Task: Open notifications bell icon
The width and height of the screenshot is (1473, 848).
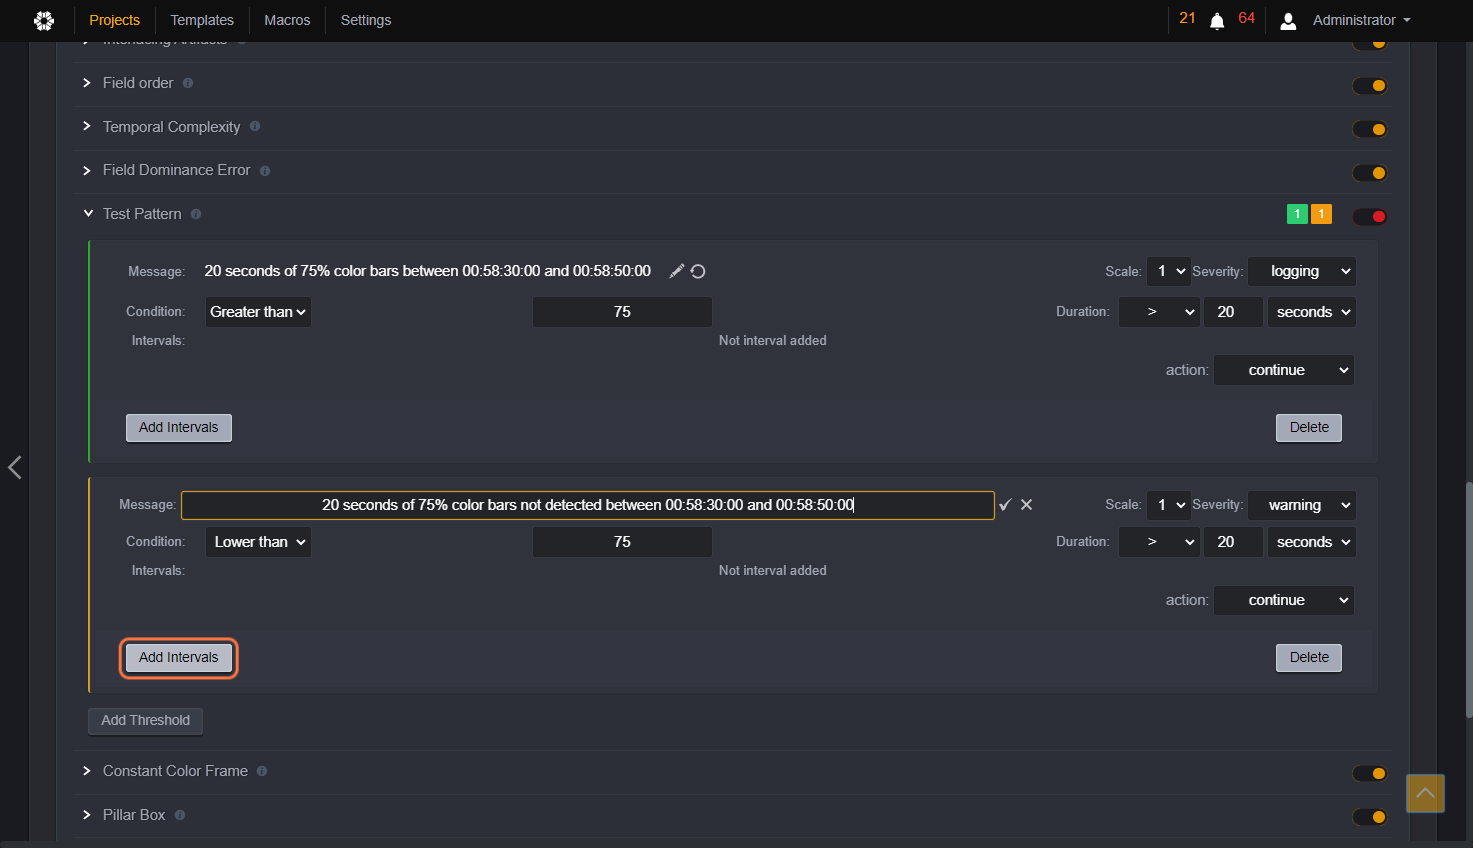Action: 1217,21
